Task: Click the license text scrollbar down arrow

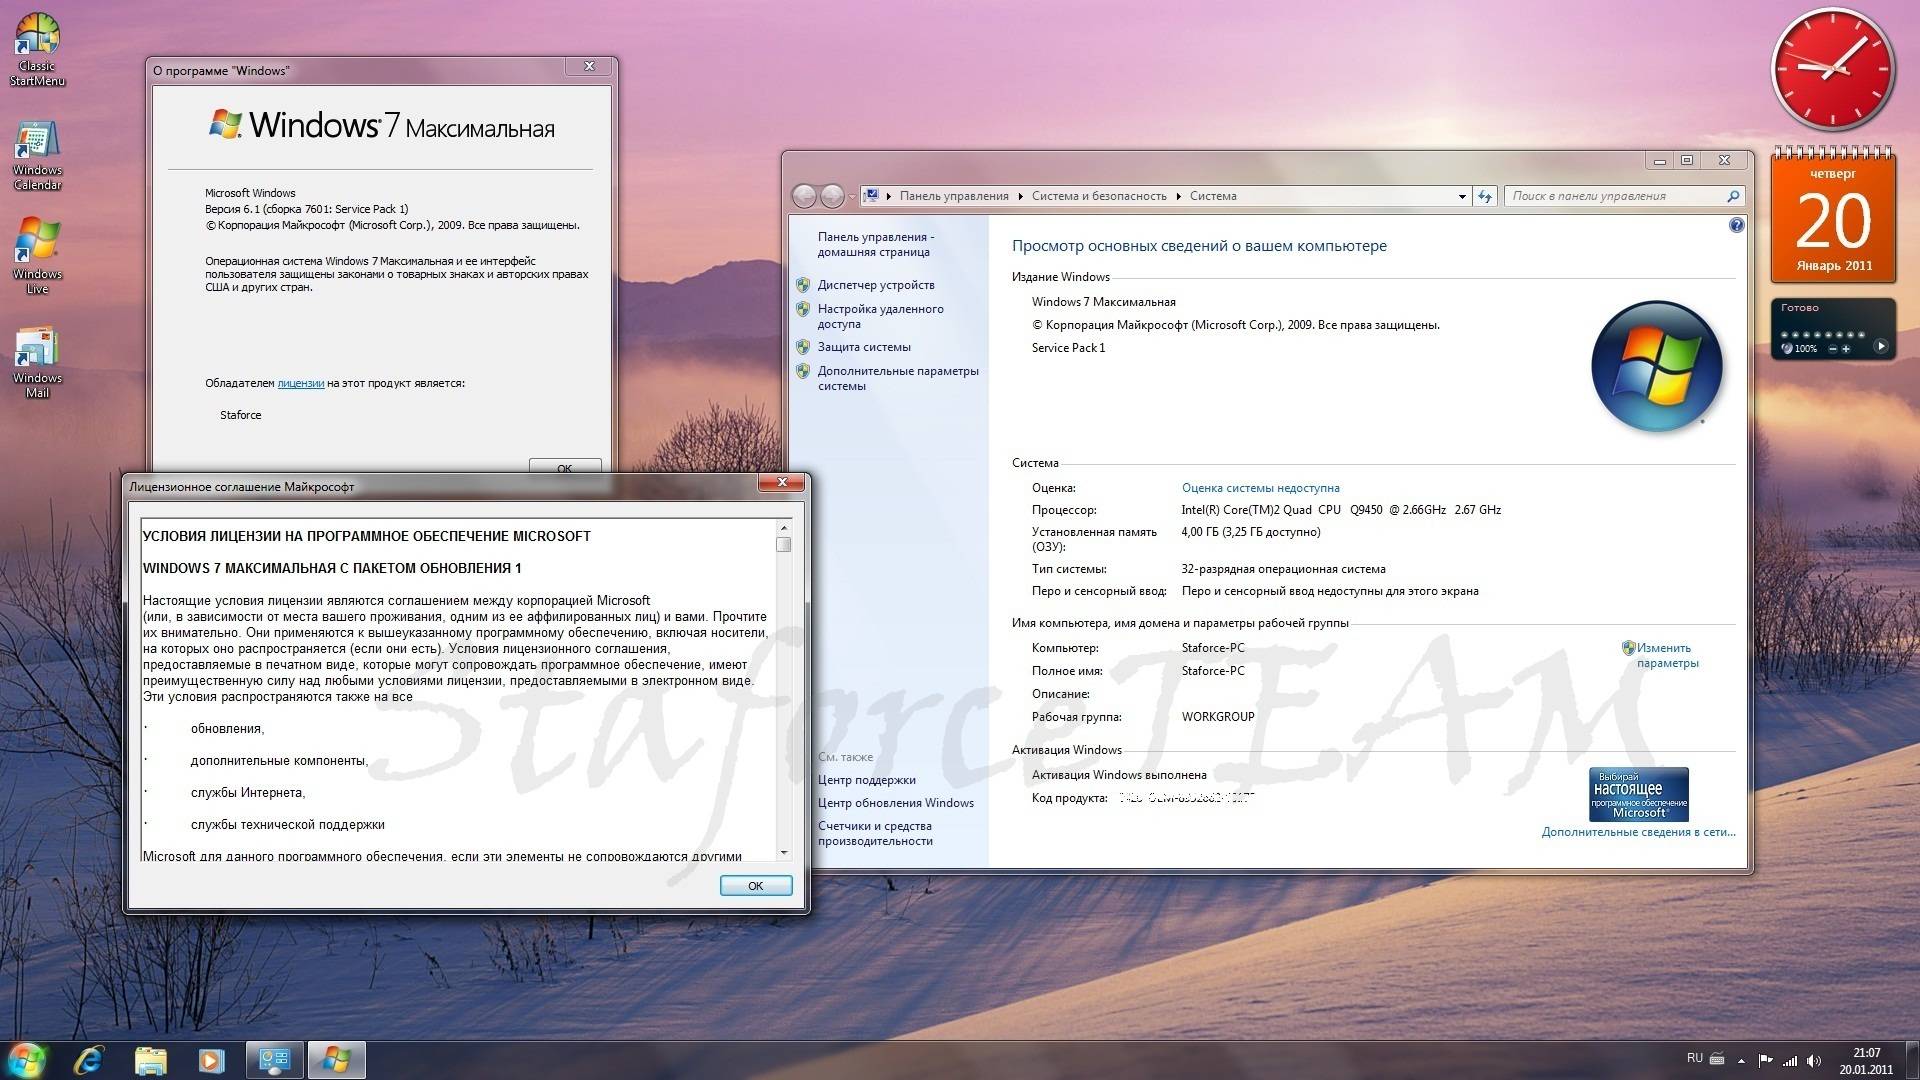Action: 784,852
